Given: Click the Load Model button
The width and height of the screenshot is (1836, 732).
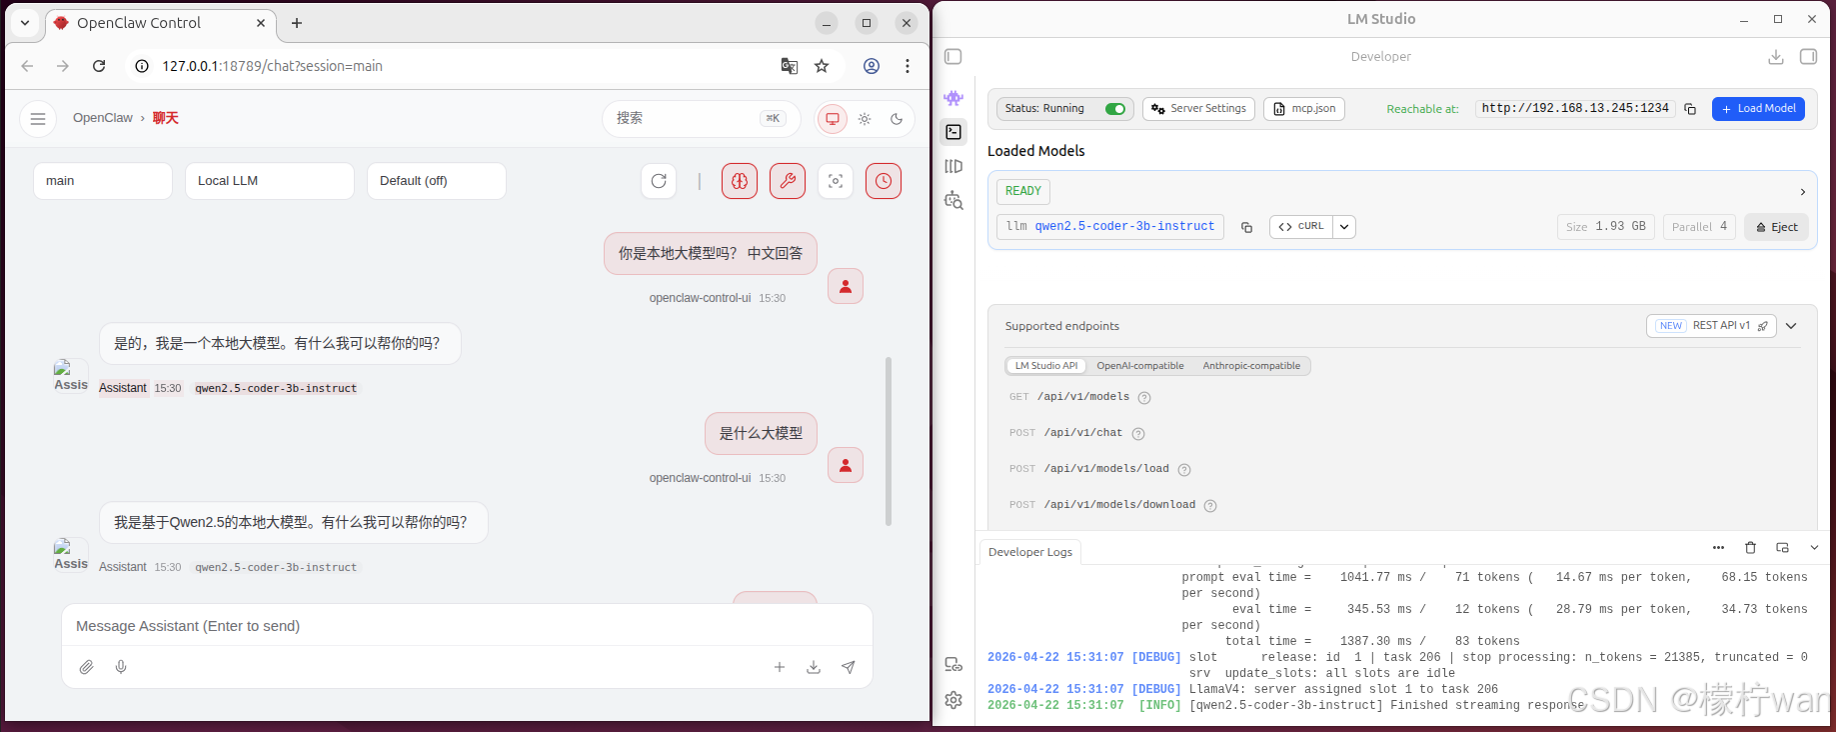Looking at the screenshot, I should [1758, 109].
